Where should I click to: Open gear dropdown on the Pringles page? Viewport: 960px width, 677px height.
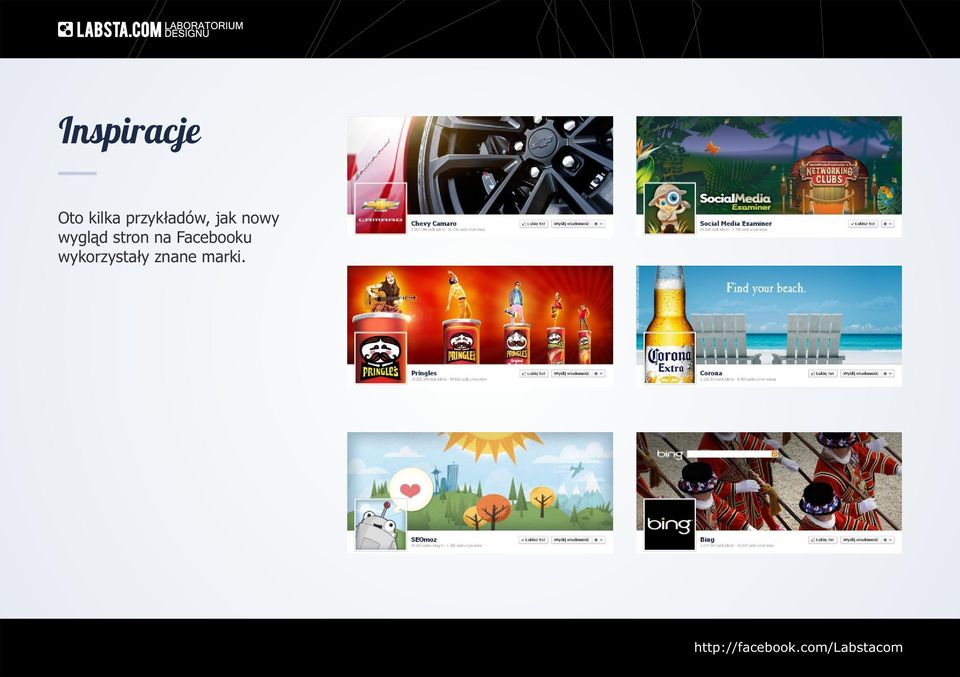tap(598, 373)
